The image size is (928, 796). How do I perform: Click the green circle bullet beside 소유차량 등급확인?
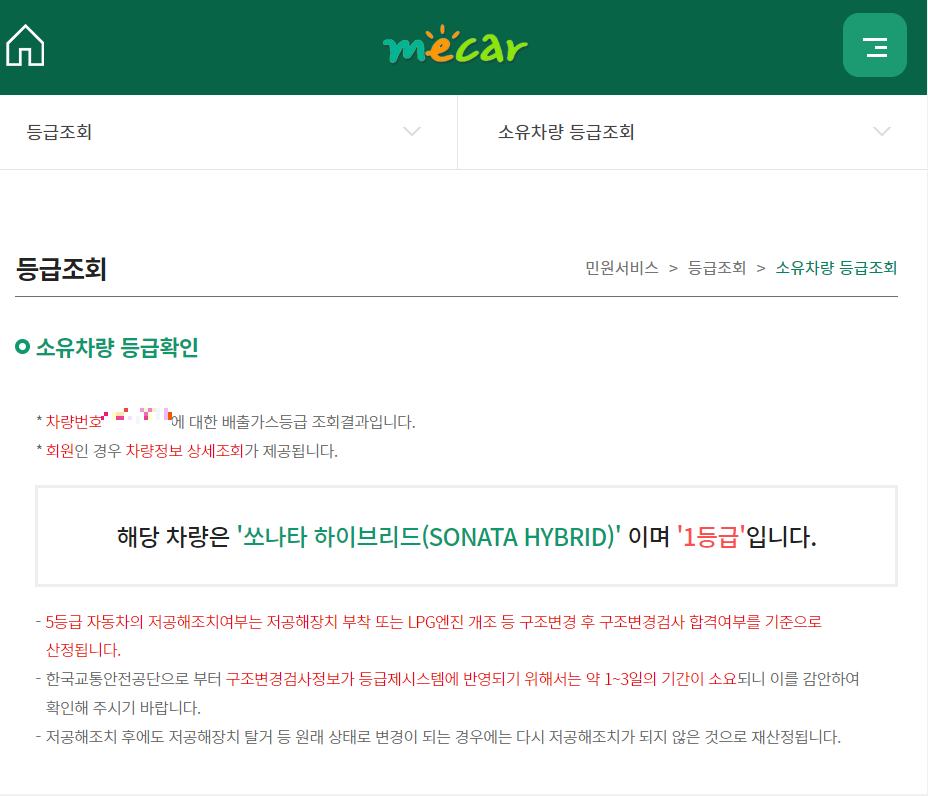pyautogui.click(x=22, y=347)
